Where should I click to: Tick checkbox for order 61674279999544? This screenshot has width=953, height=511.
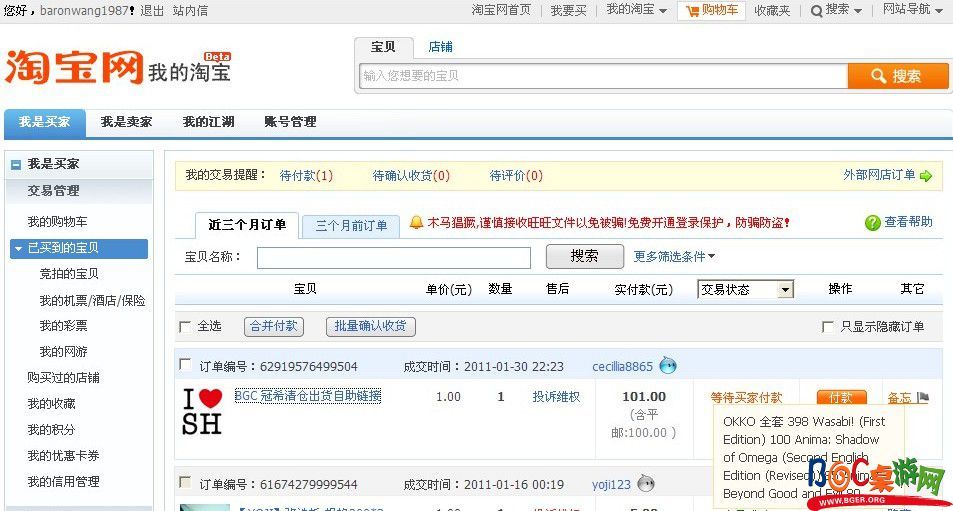point(185,482)
